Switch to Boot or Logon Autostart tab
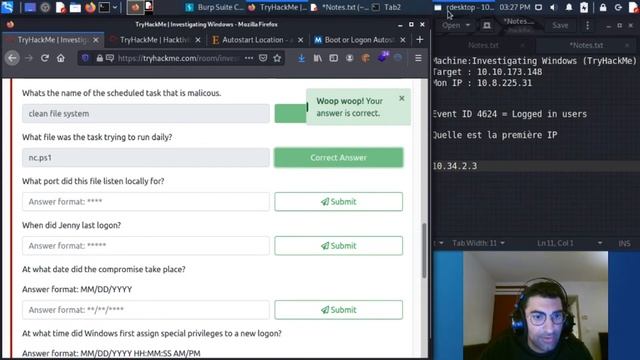The width and height of the screenshot is (640, 360). coord(359,40)
